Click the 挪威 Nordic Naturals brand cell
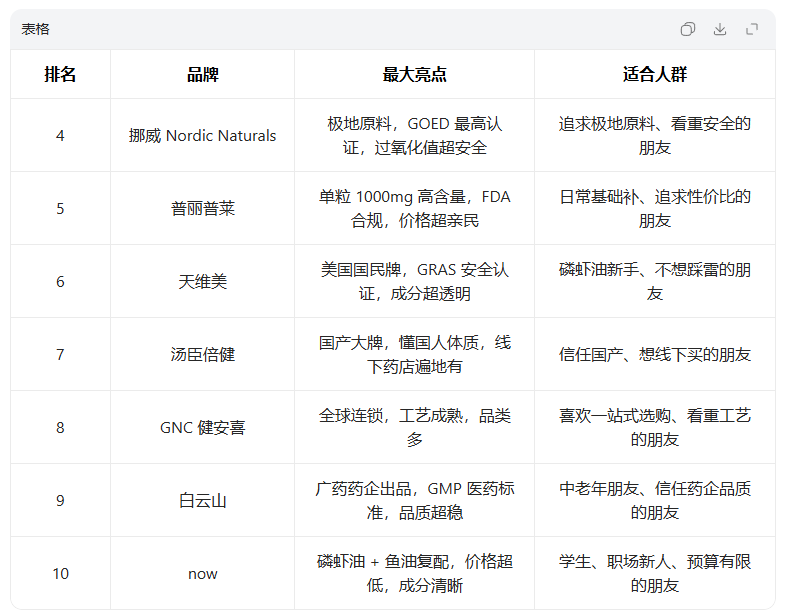 (x=202, y=136)
